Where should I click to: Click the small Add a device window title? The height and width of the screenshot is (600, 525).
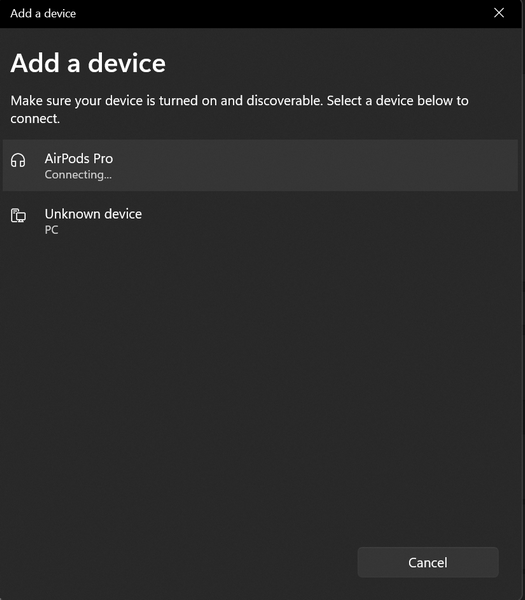(43, 13)
